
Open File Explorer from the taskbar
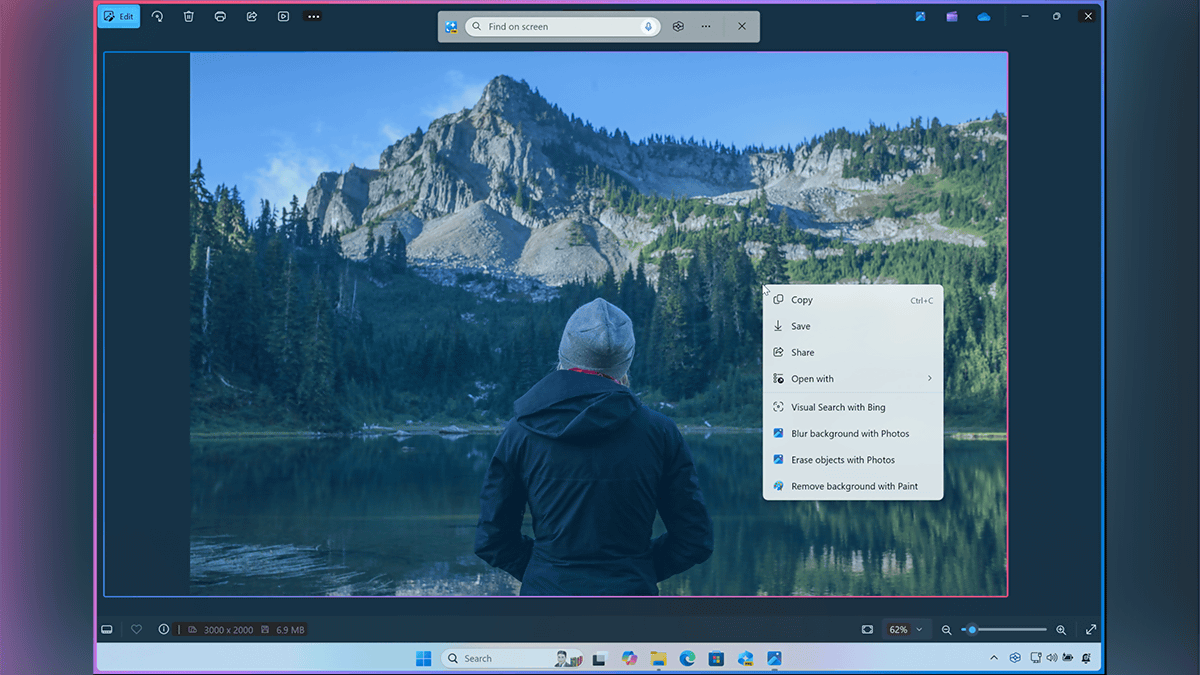[658, 658]
